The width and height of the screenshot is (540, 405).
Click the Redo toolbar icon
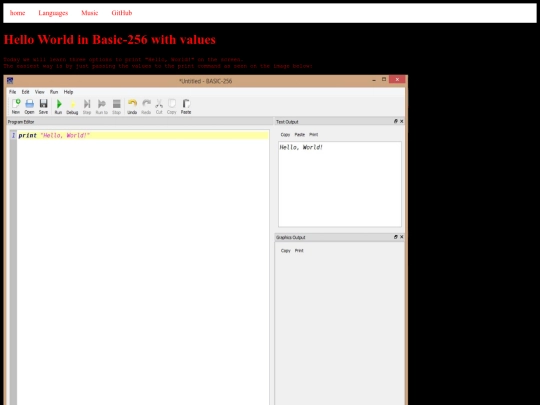(x=146, y=107)
